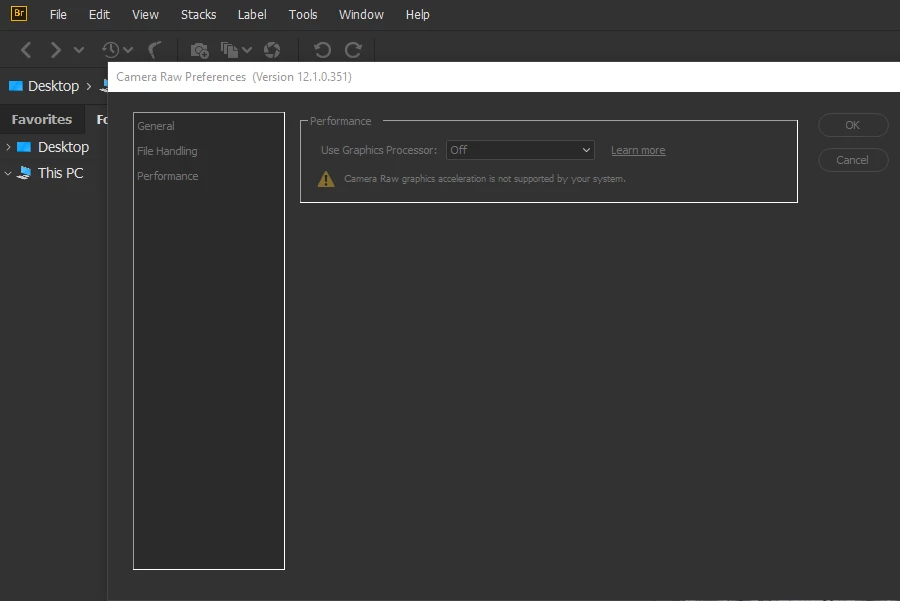Click the Adobe Bridge Br logo icon
The width and height of the screenshot is (900, 601).
(x=18, y=13)
